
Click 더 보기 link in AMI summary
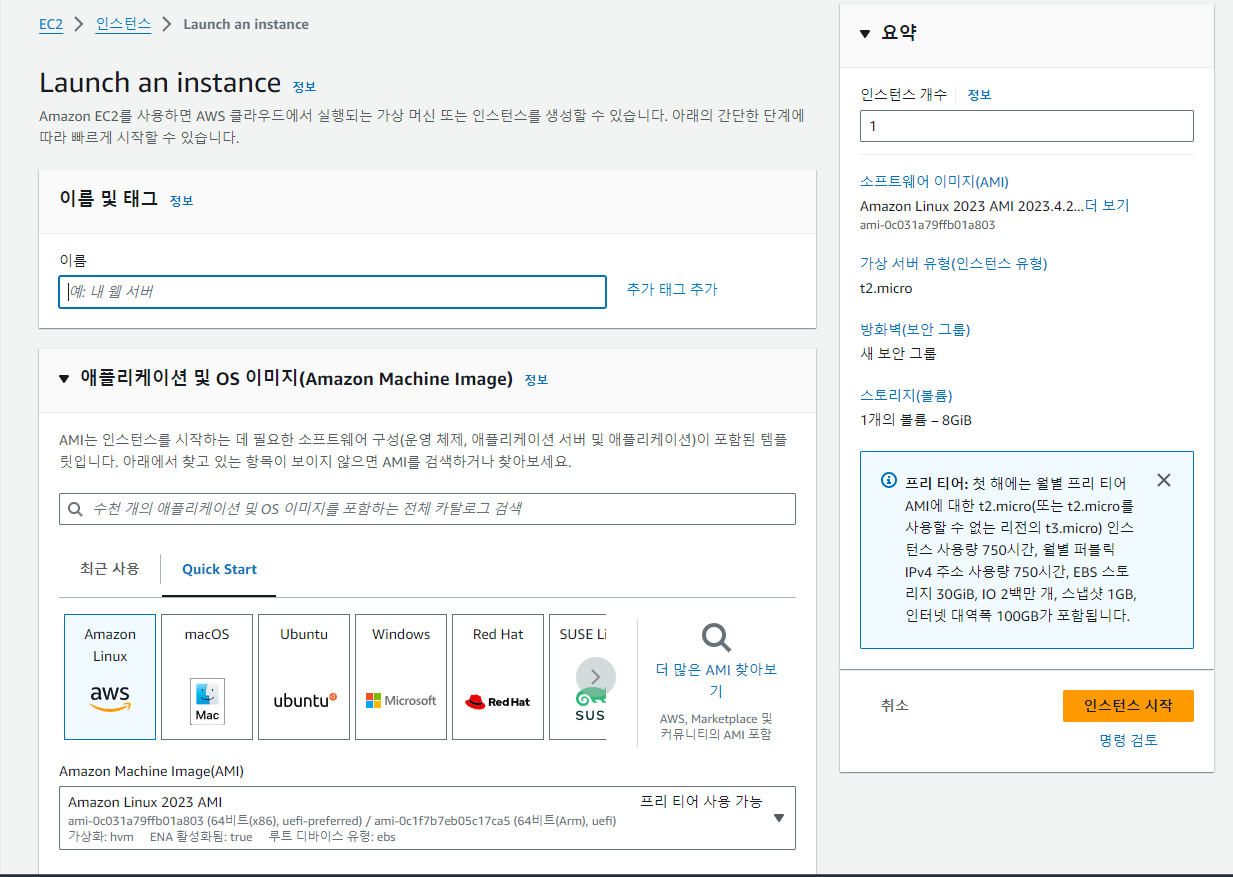pos(1107,205)
